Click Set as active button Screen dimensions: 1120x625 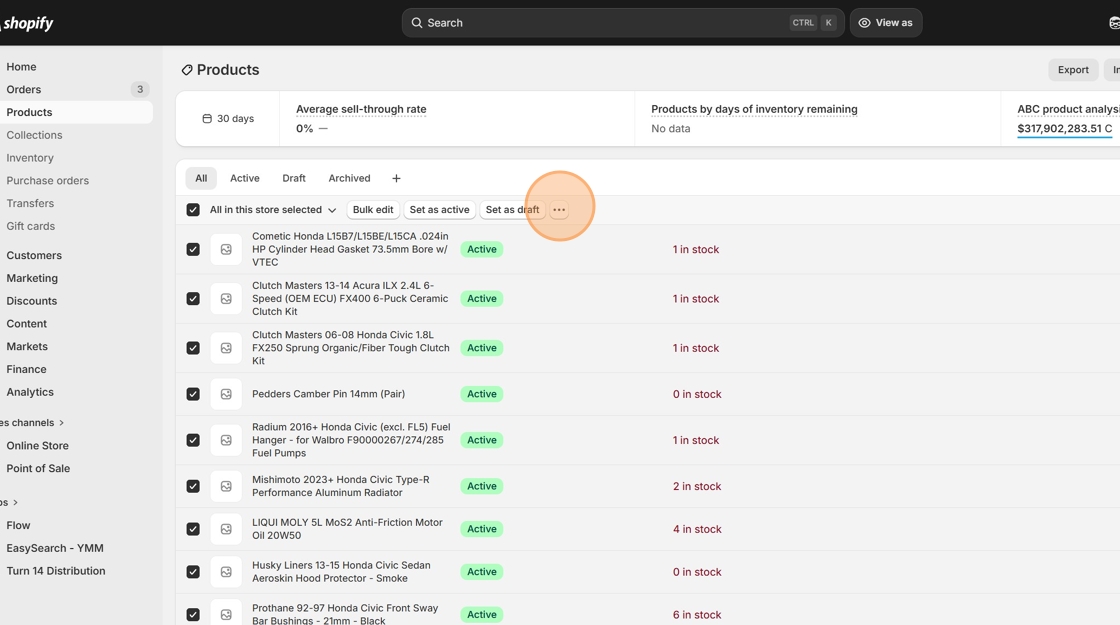(x=439, y=210)
